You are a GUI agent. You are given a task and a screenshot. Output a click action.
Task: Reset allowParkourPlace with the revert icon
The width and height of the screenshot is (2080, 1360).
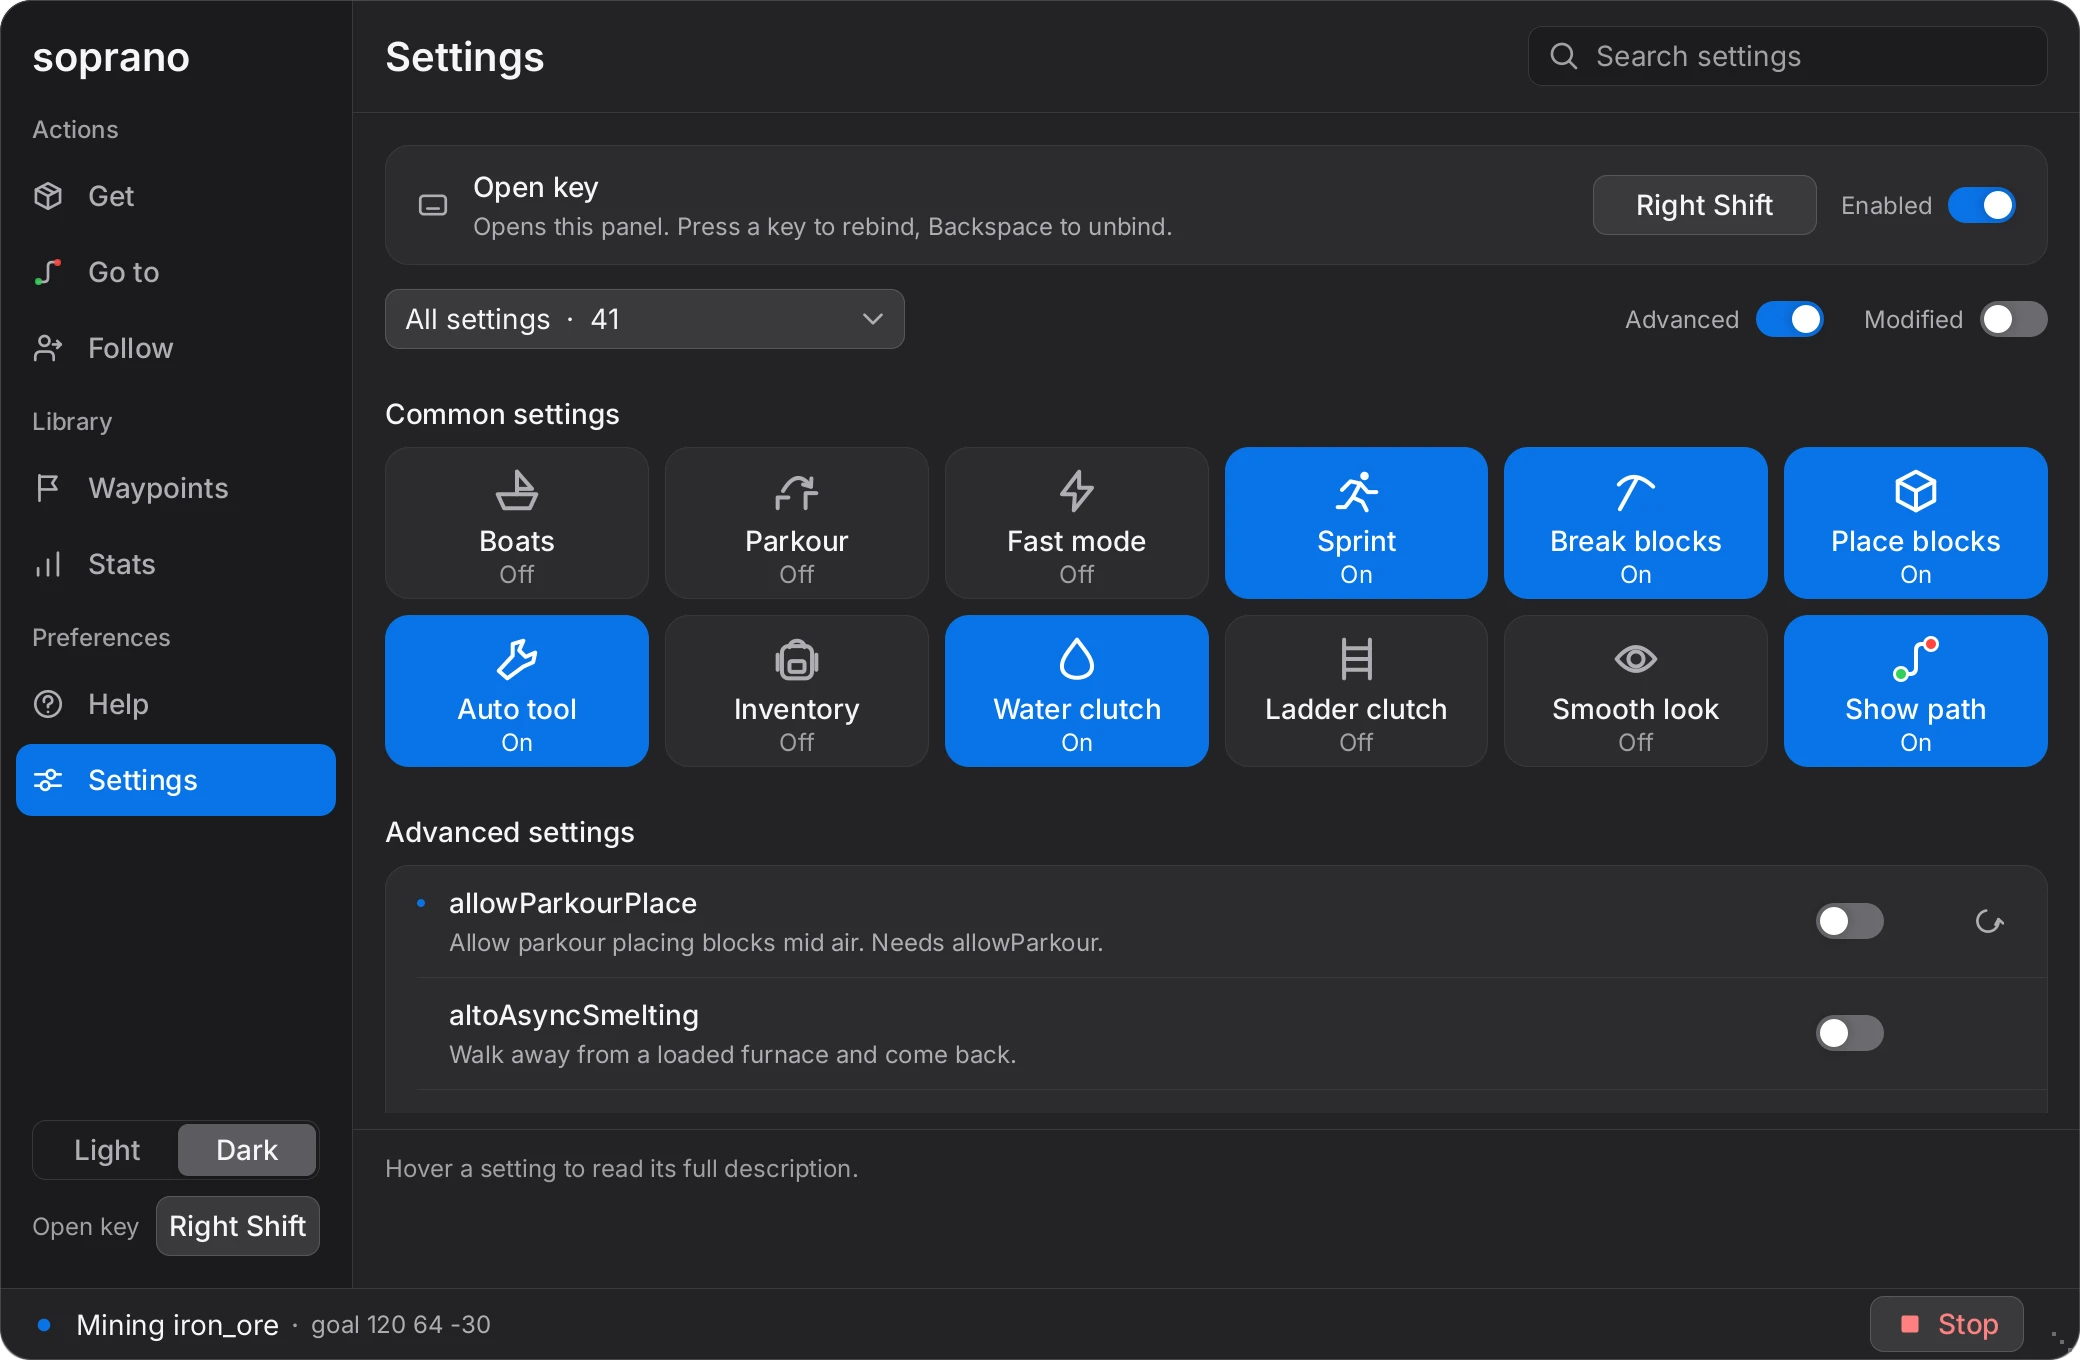(x=1989, y=921)
